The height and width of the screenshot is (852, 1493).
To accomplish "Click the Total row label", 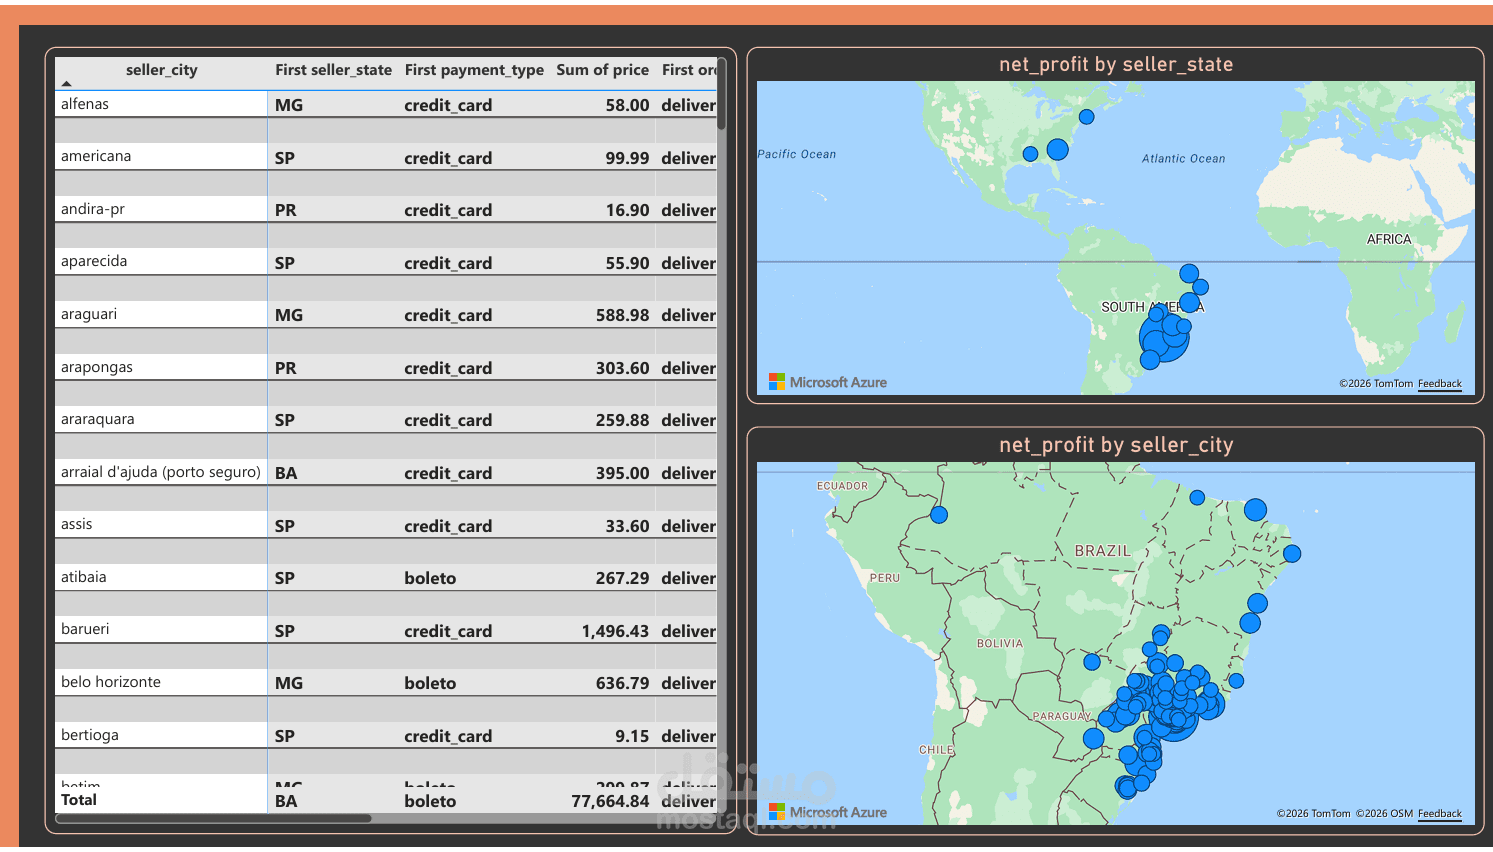I will (x=79, y=800).
